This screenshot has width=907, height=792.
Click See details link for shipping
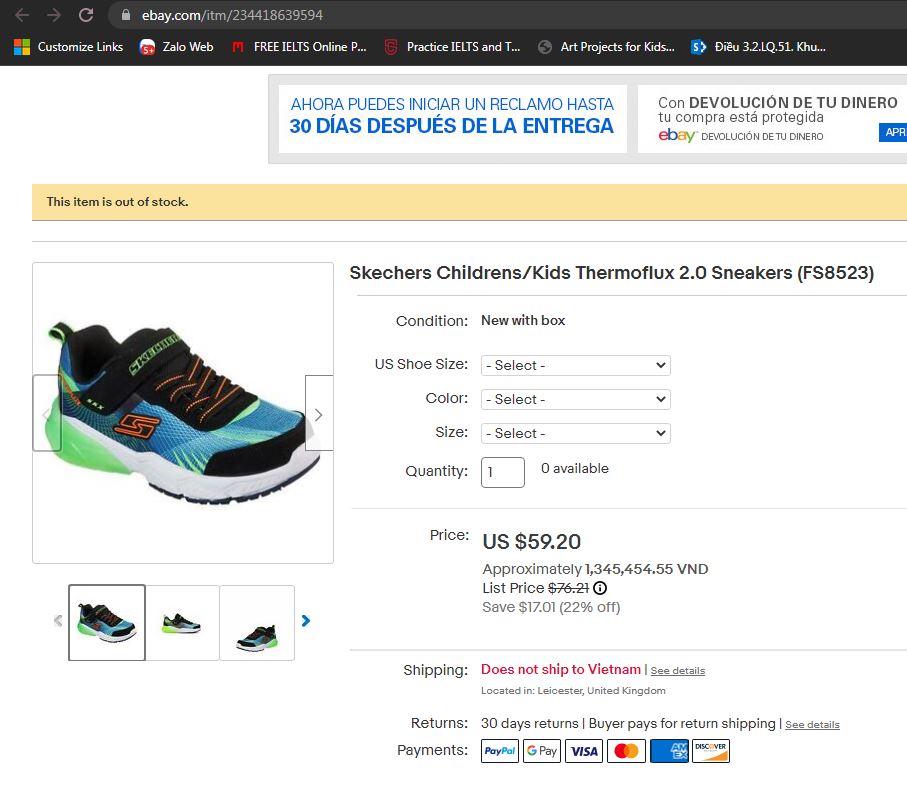(x=677, y=671)
